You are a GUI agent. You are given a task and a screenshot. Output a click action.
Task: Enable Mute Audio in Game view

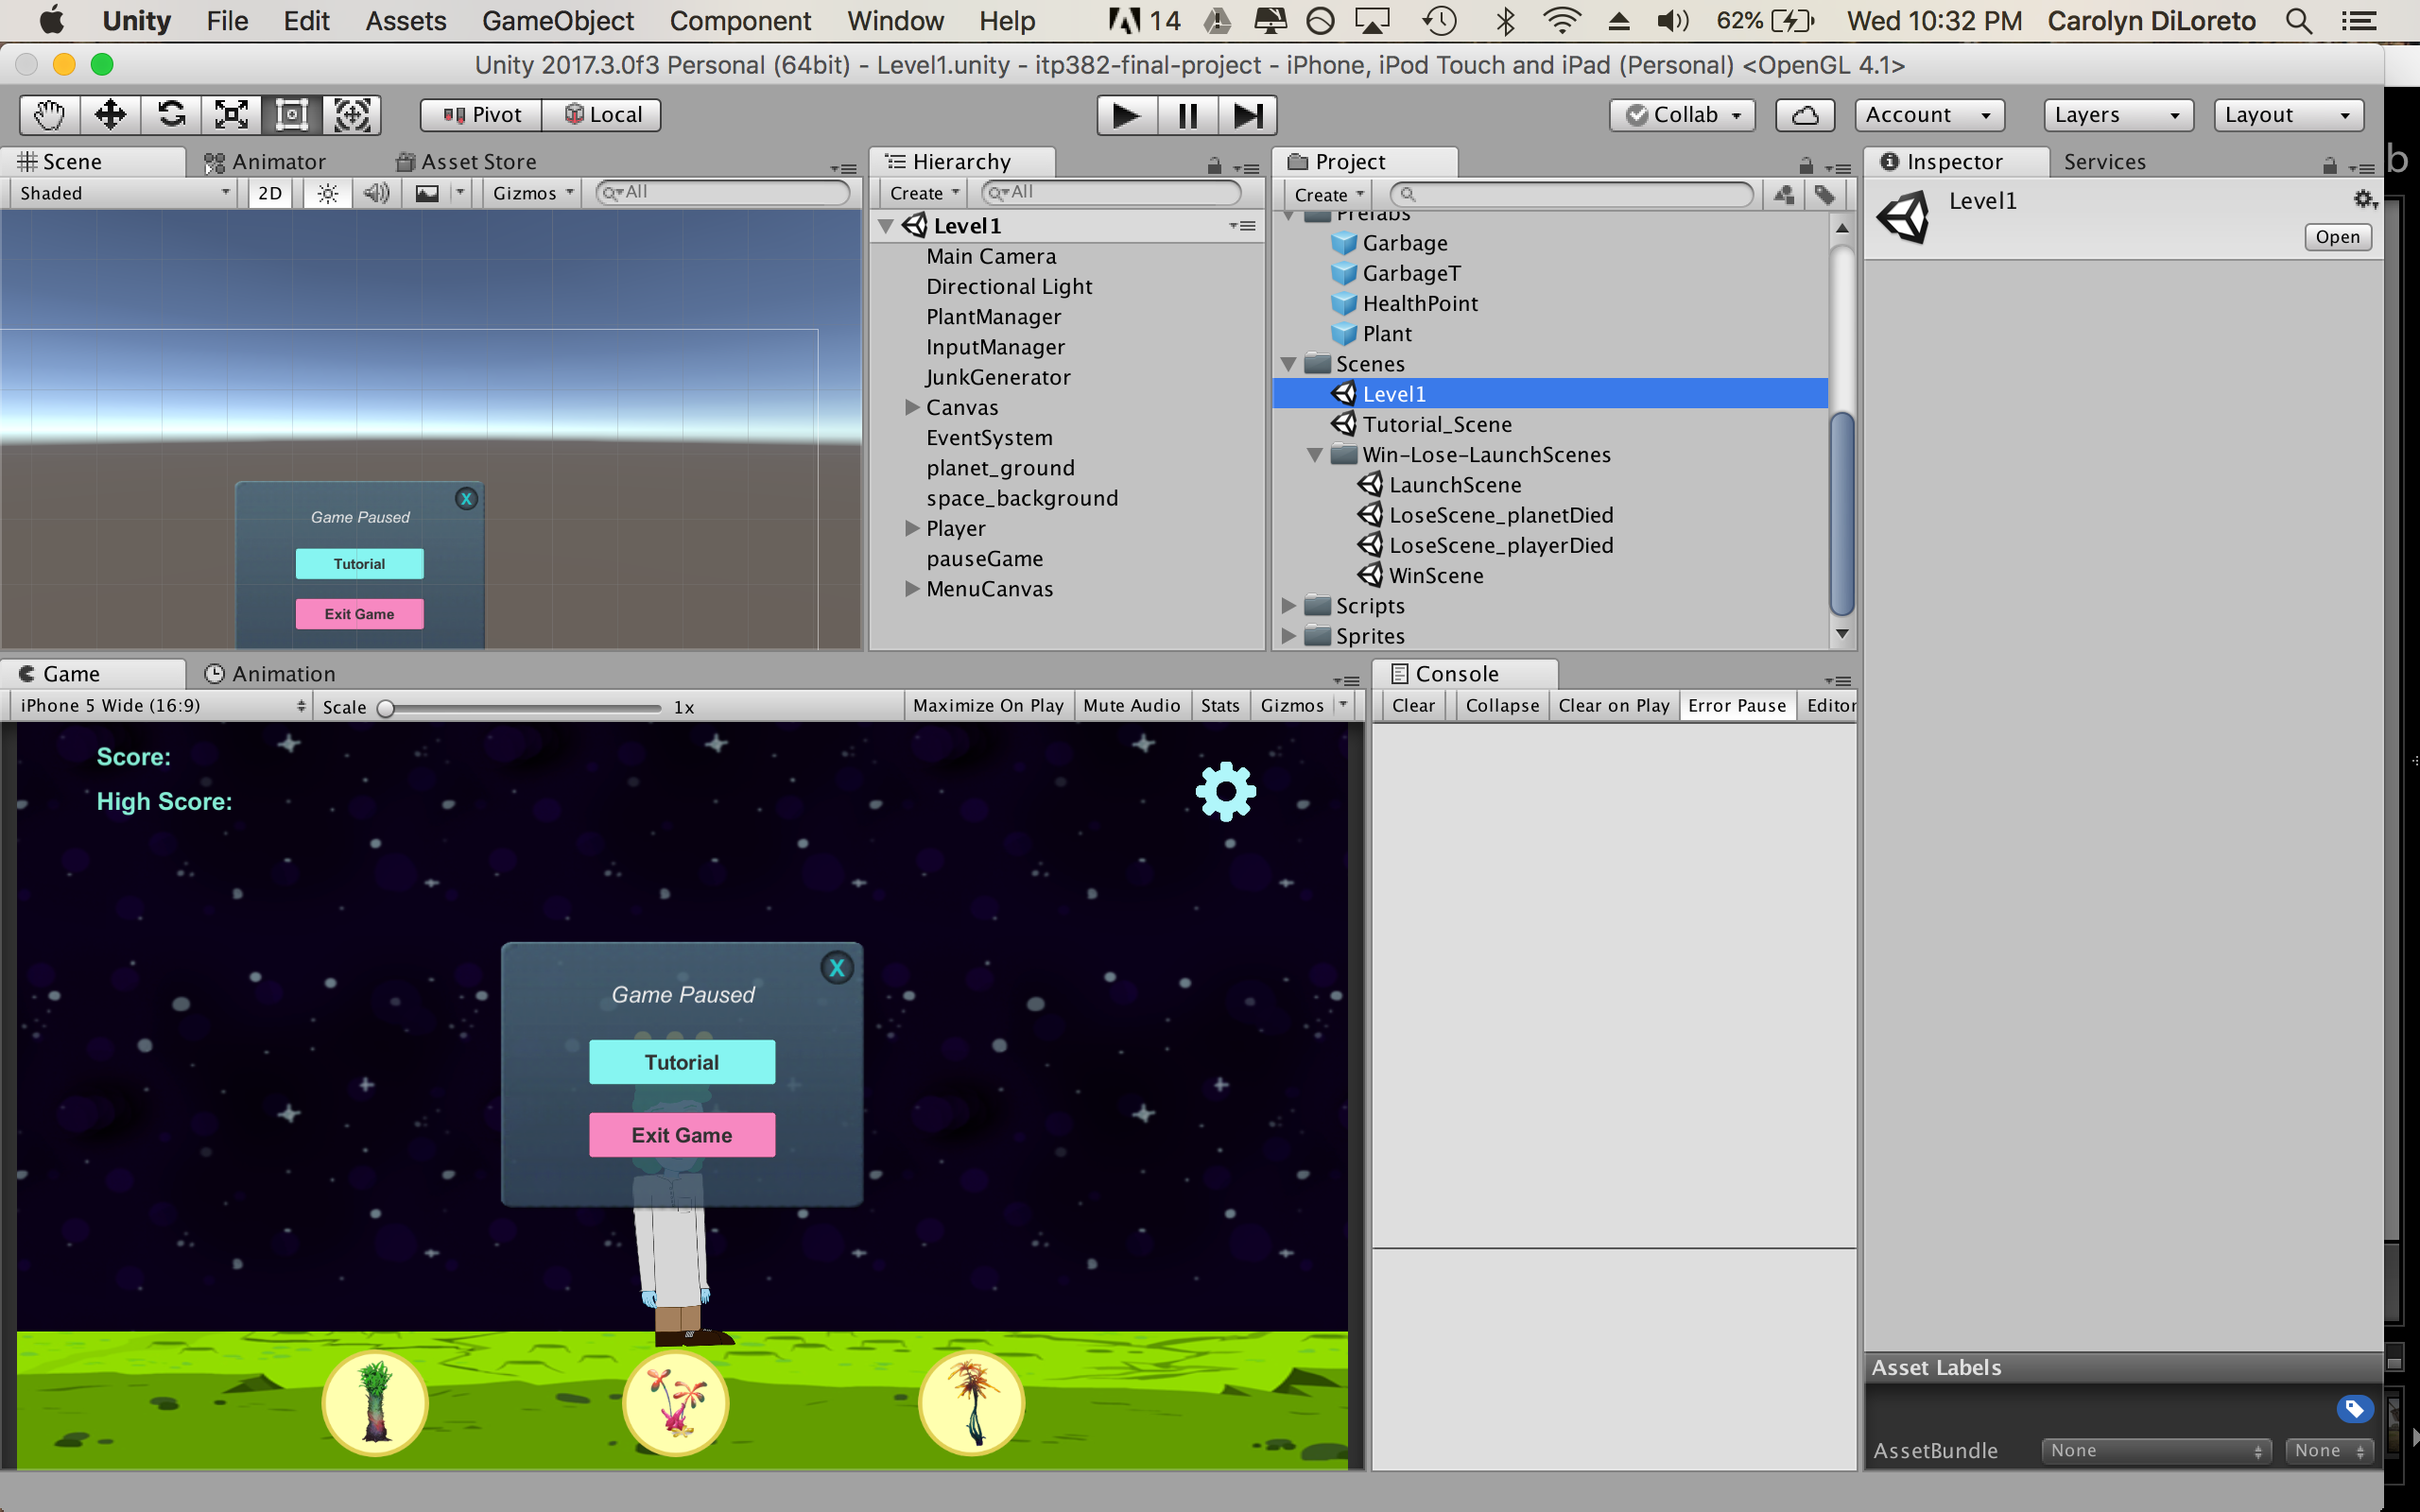tap(1131, 706)
